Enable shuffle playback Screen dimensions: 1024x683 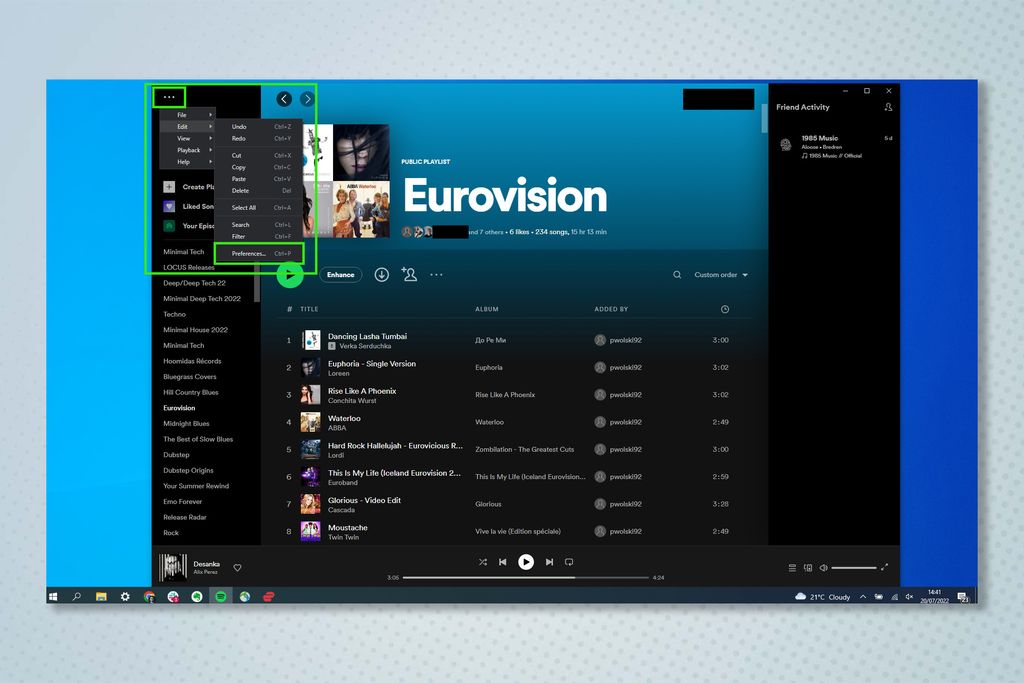coord(483,561)
